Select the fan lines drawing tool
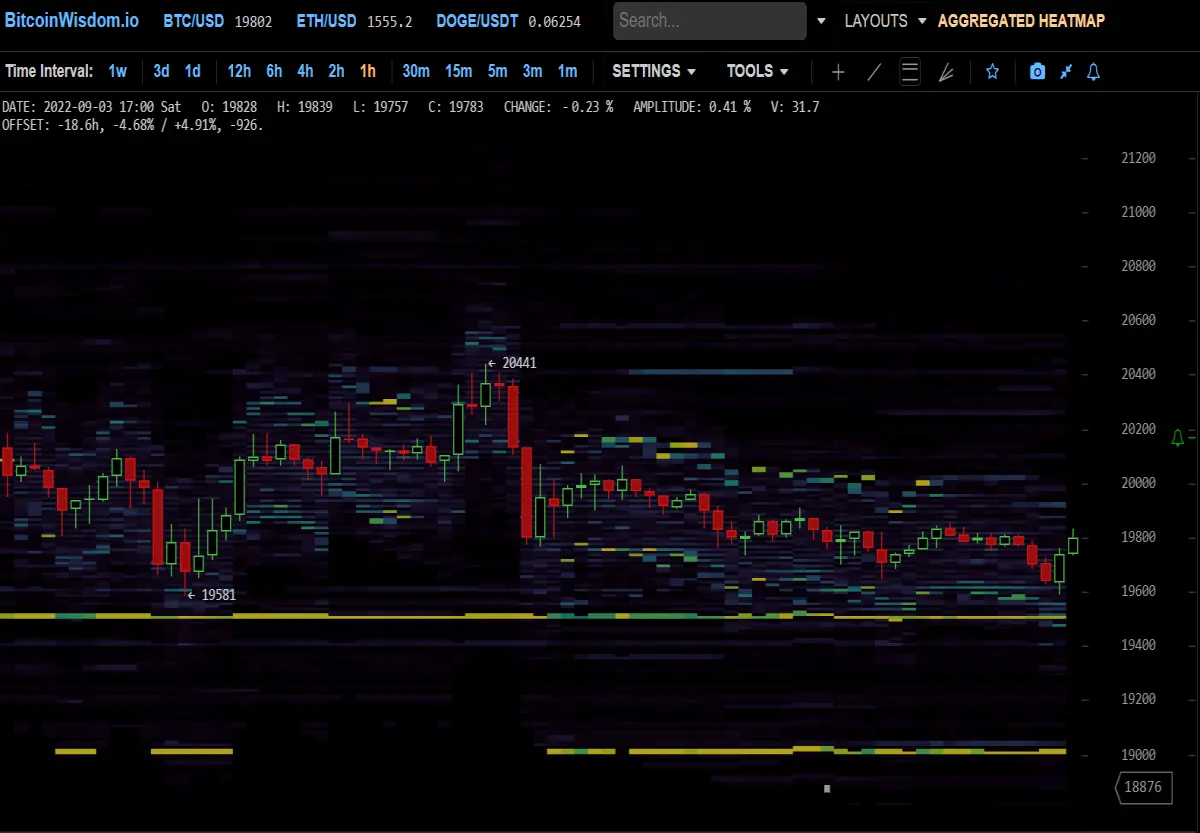1200x833 pixels. [x=946, y=72]
